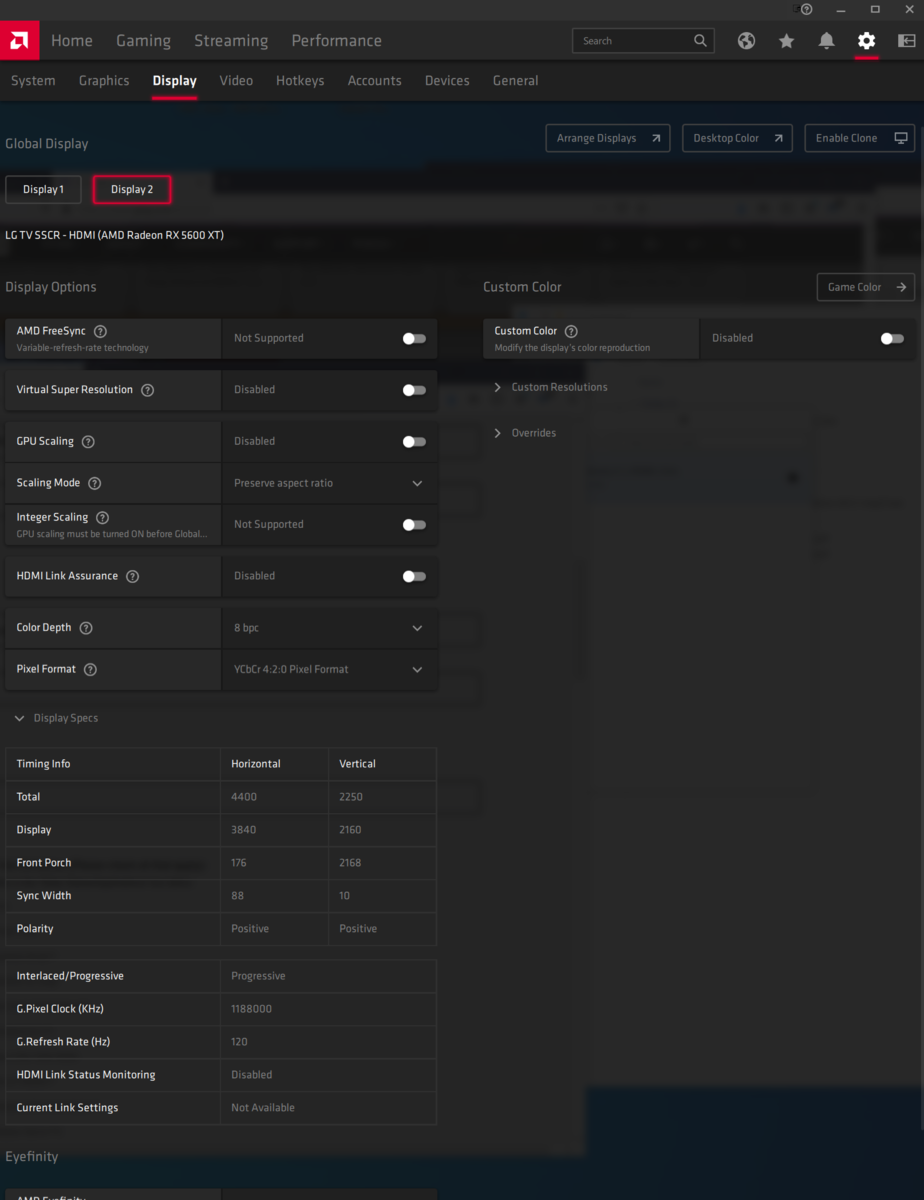Enable Virtual Super Resolution switch

(x=414, y=390)
